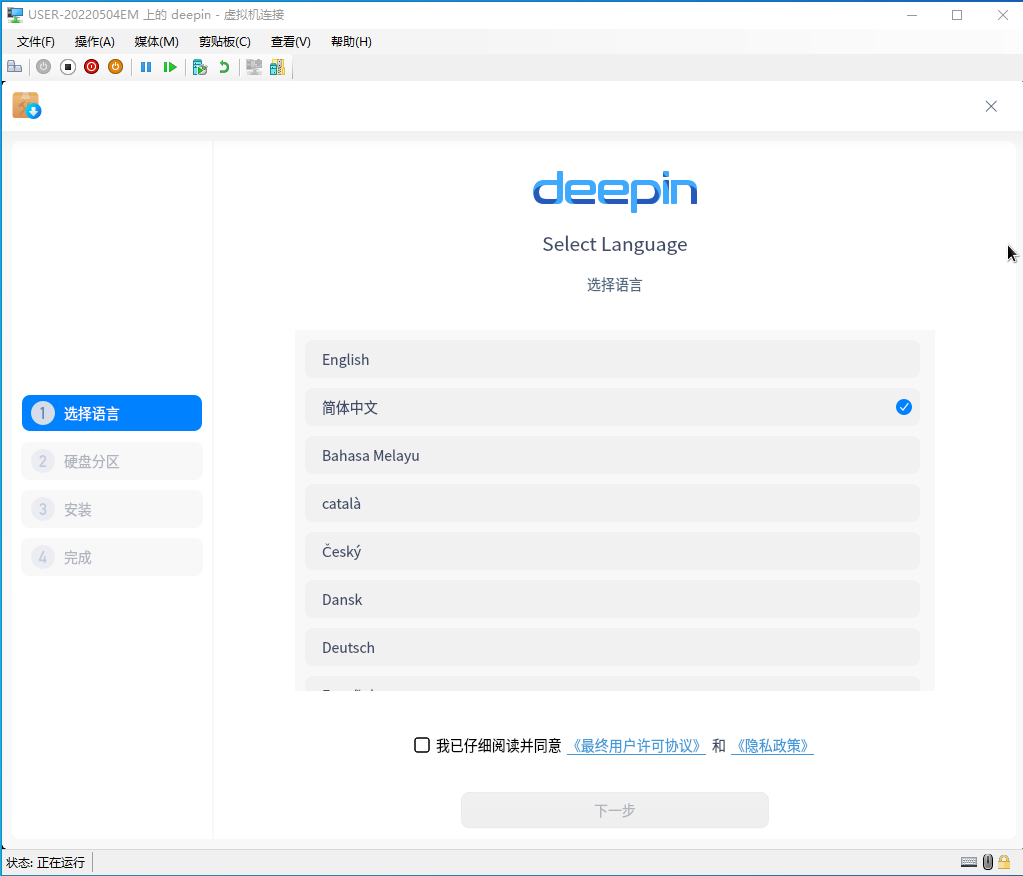Click the keyboard icon in the status bar
Screen dimensions: 1023x876
point(969,862)
